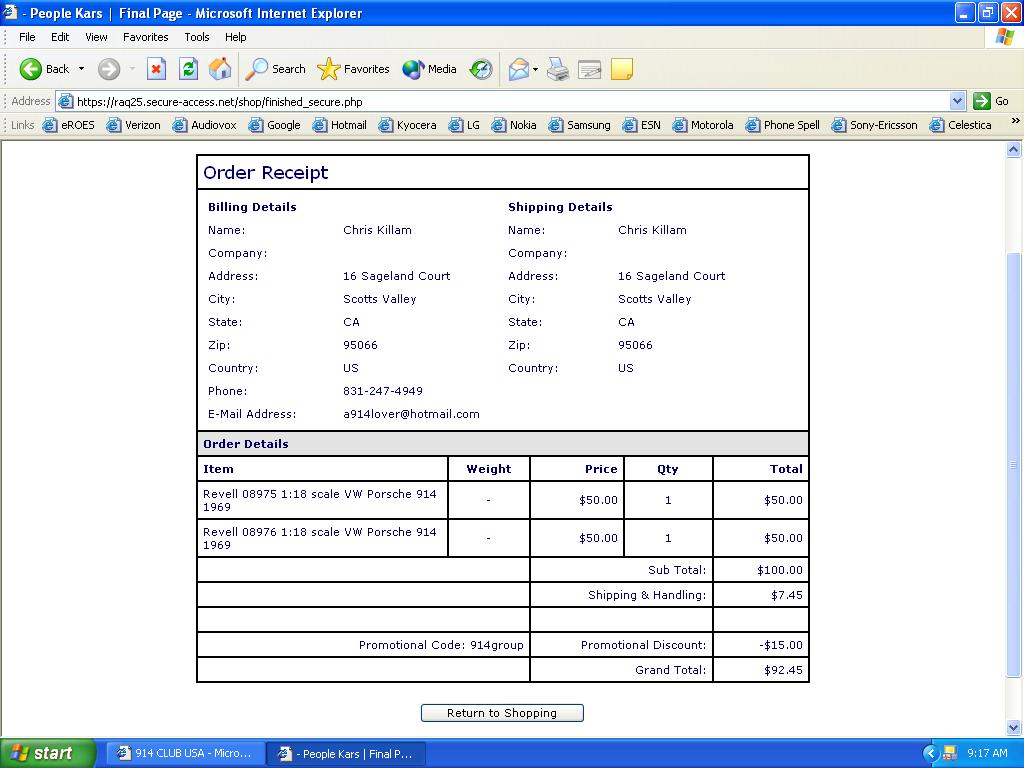The image size is (1024, 768).
Task: Click the Stop loading icon
Action: 156,69
